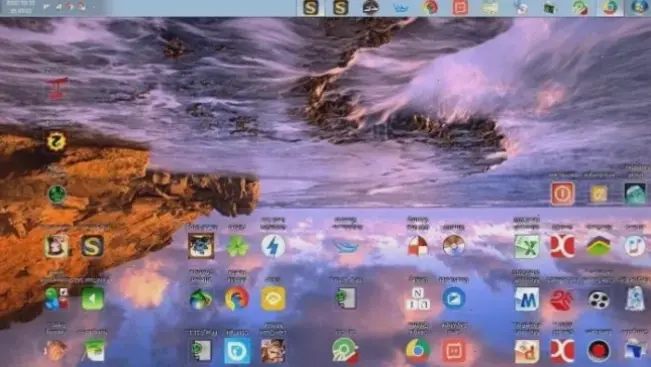Open the green Excel X desktop icon
The image size is (651, 367).
(526, 246)
